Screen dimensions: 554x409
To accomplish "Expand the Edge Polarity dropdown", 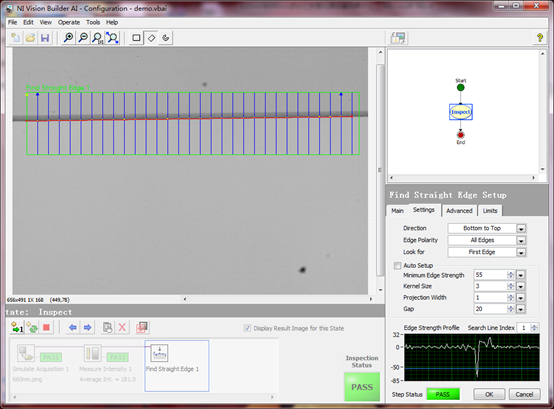I will coord(487,240).
